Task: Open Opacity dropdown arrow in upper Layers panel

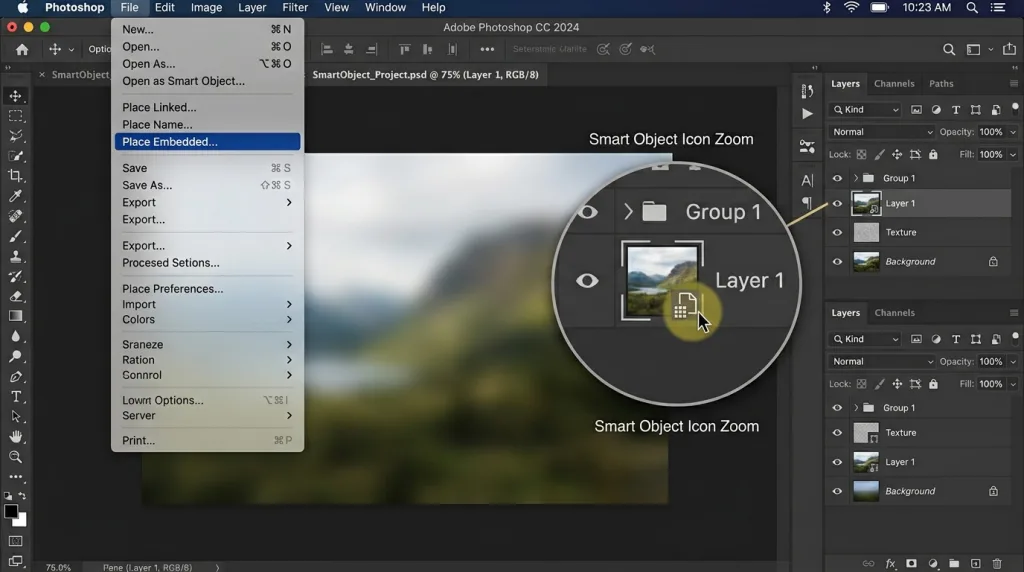Action: pos(1013,132)
